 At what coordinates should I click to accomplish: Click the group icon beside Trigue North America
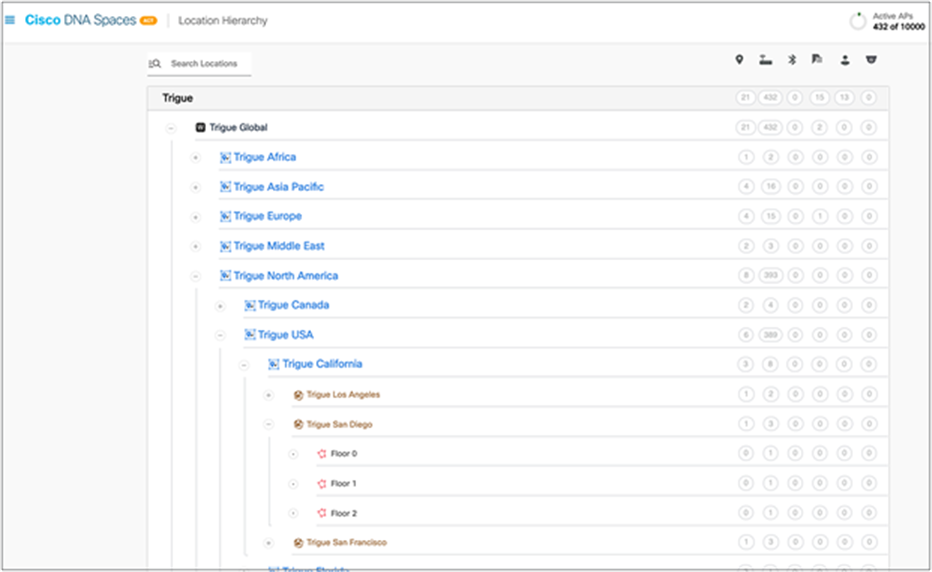pyautogui.click(x=225, y=275)
